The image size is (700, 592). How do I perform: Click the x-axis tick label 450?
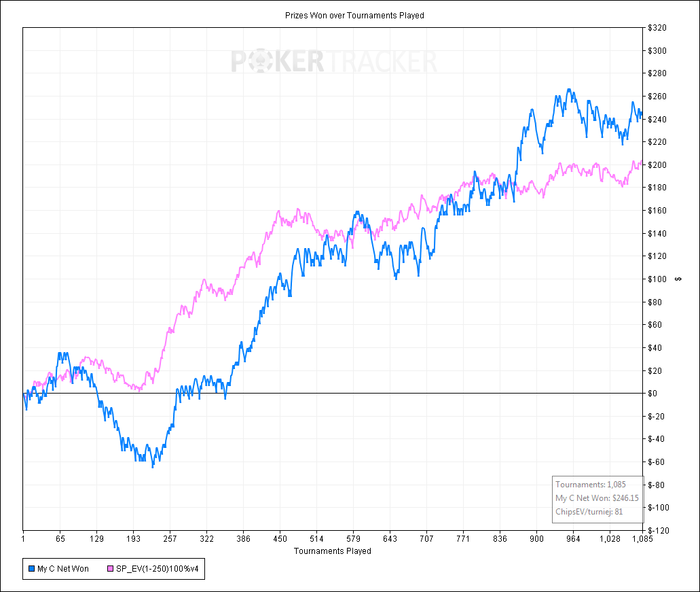(x=280, y=539)
